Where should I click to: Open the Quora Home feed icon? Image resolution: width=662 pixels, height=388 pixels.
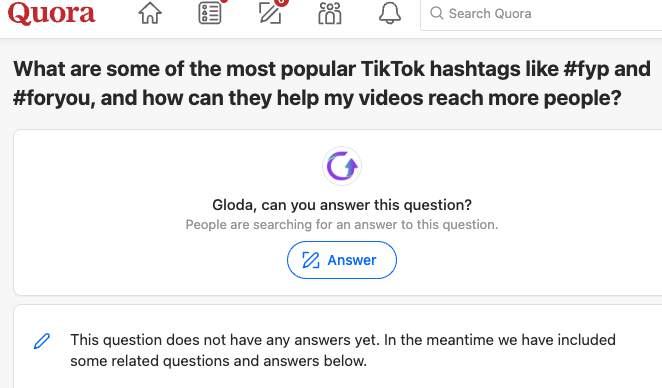tap(150, 13)
